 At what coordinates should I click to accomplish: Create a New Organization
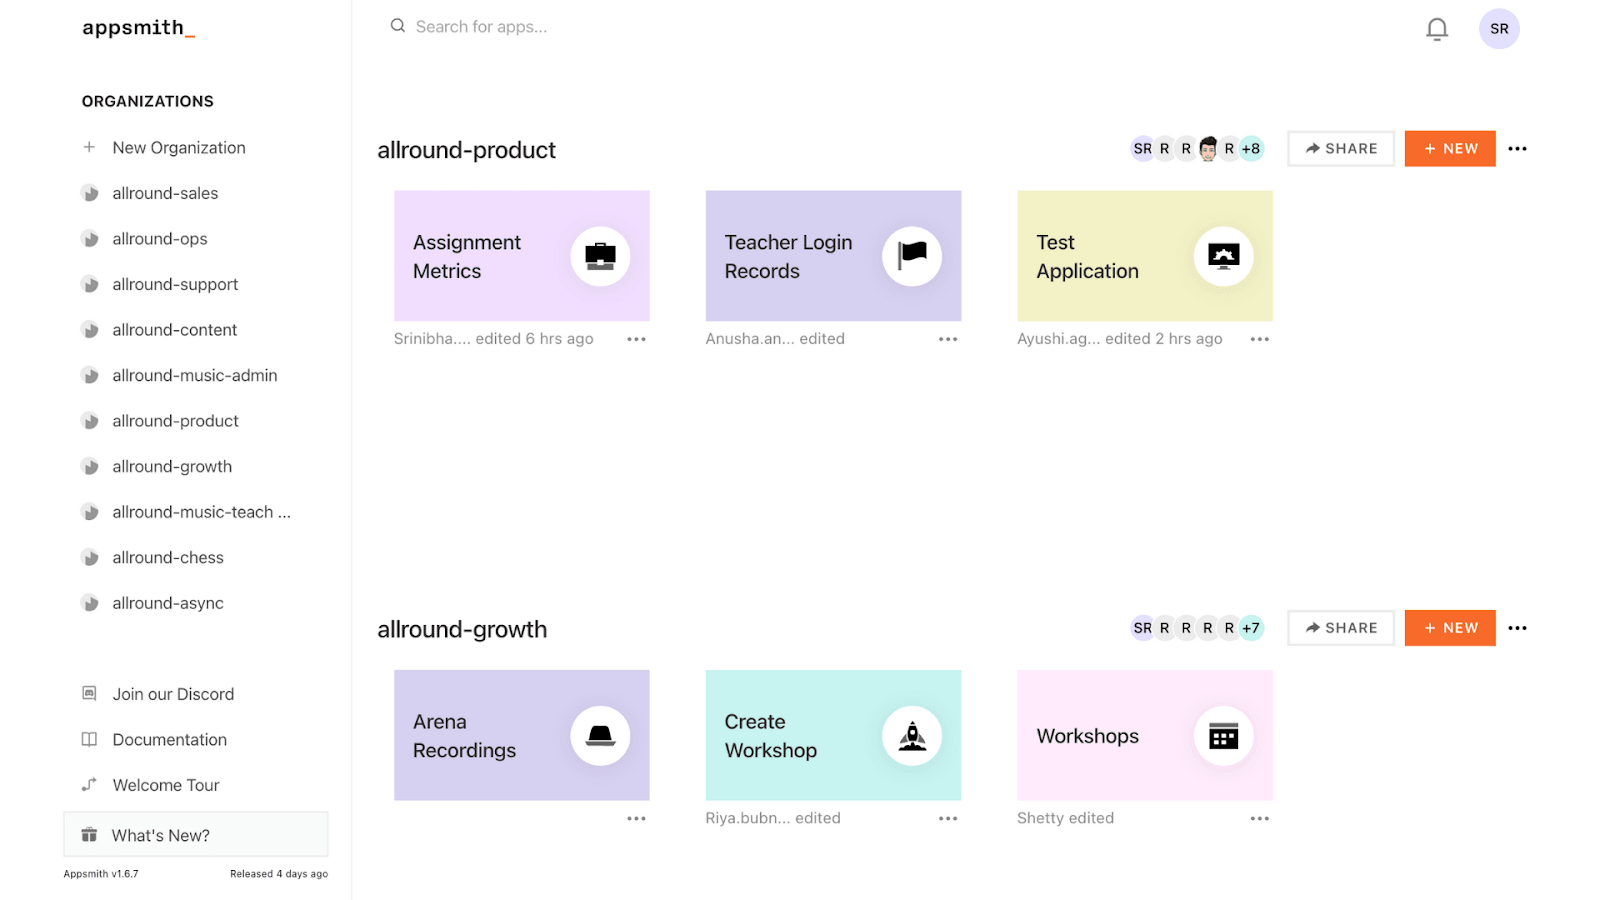click(178, 148)
